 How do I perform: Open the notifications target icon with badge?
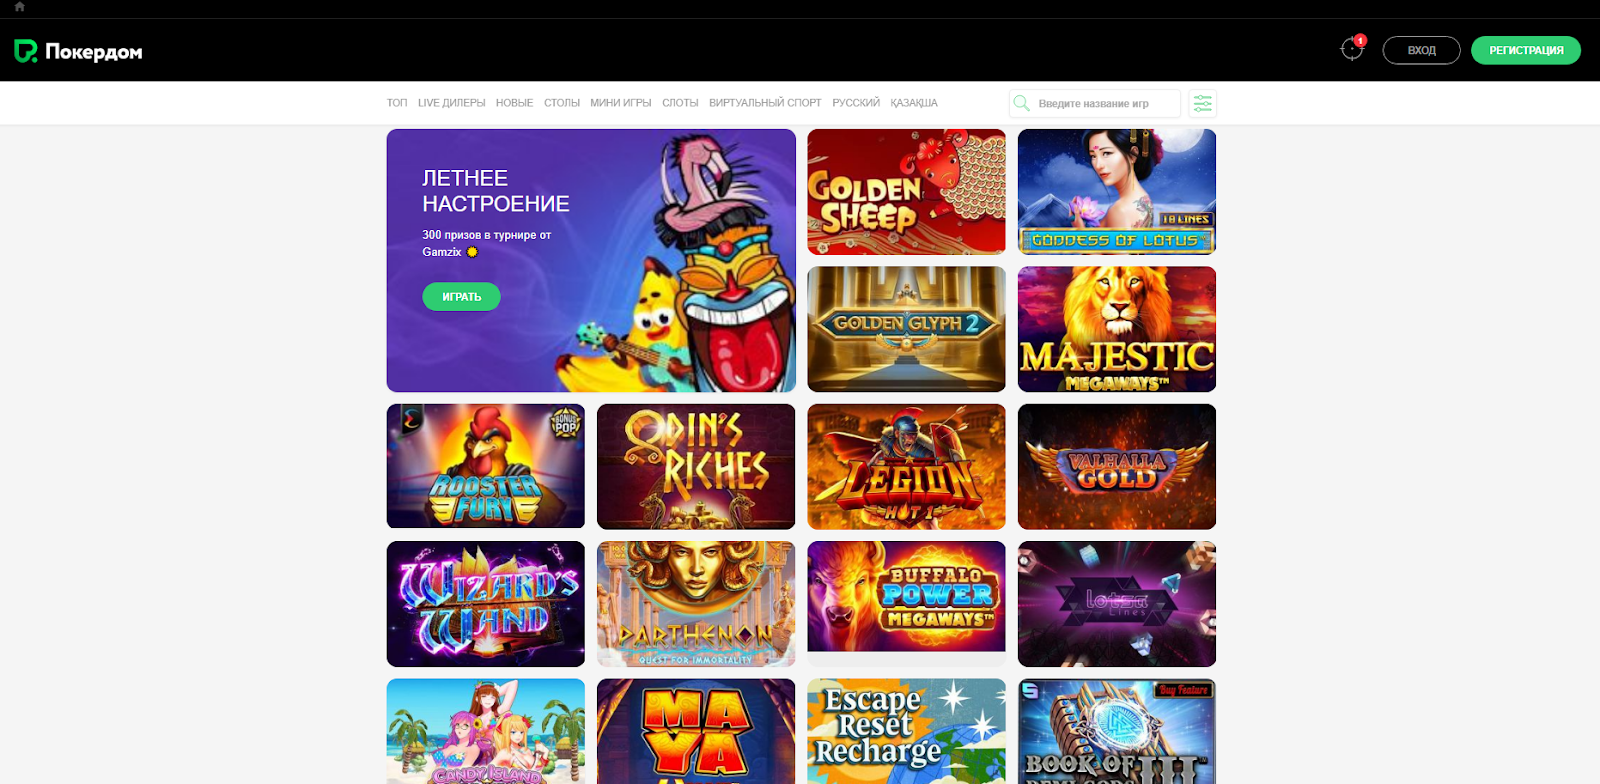1352,49
